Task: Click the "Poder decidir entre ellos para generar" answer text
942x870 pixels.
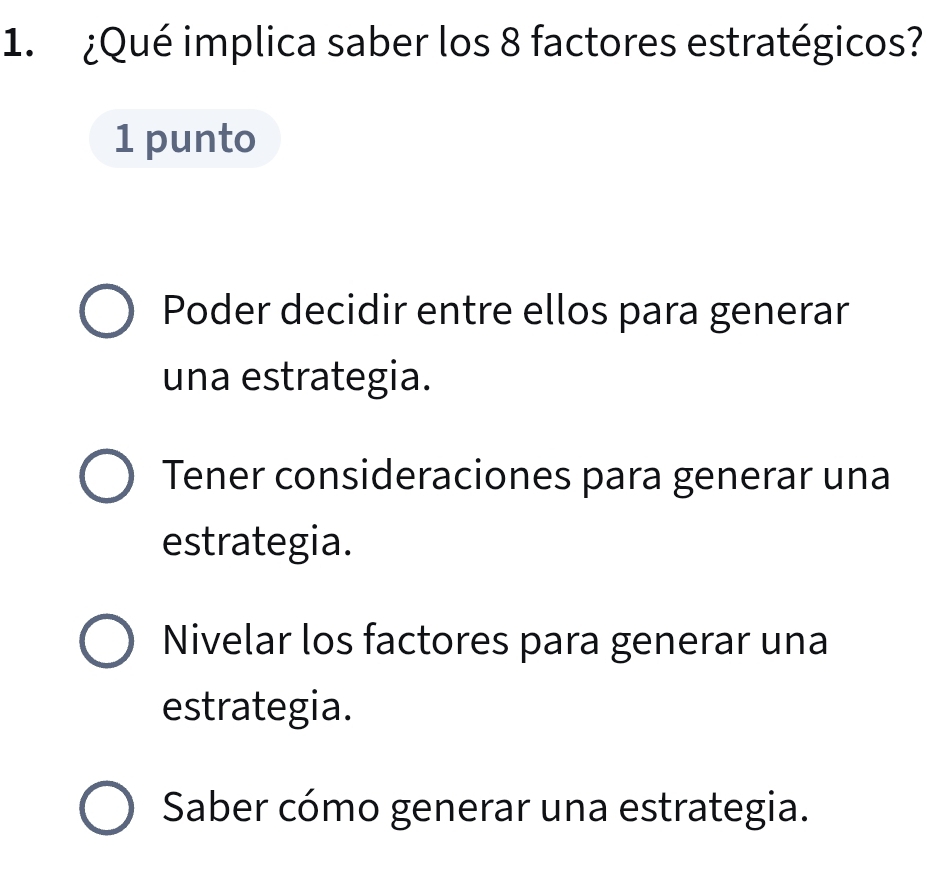Action: [506, 311]
